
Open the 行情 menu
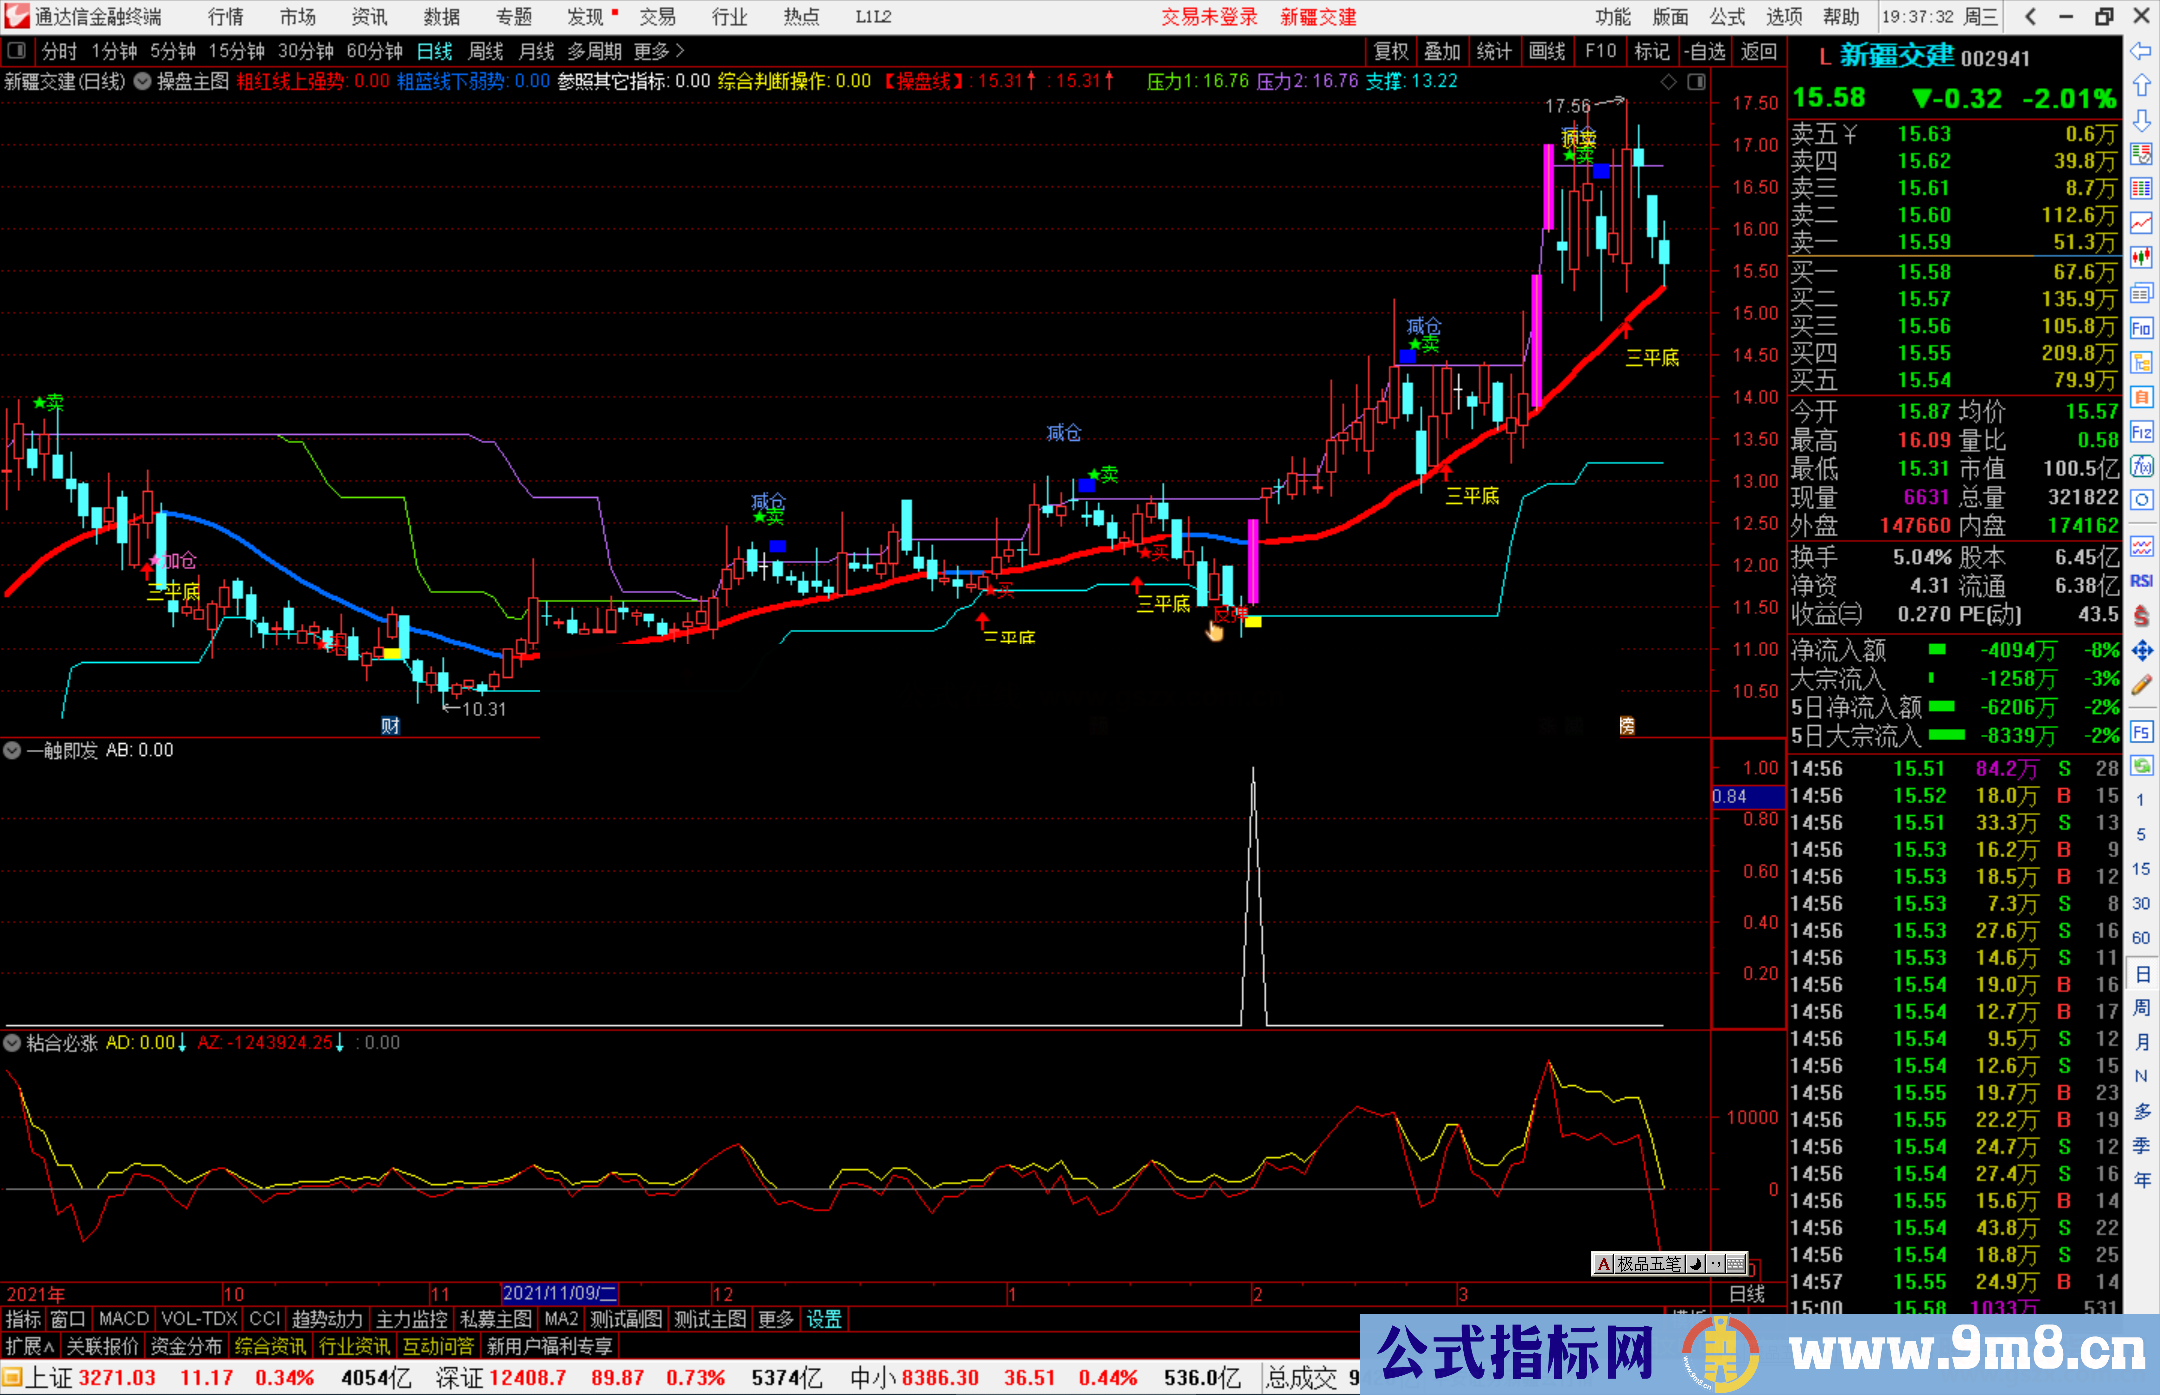click(x=225, y=17)
